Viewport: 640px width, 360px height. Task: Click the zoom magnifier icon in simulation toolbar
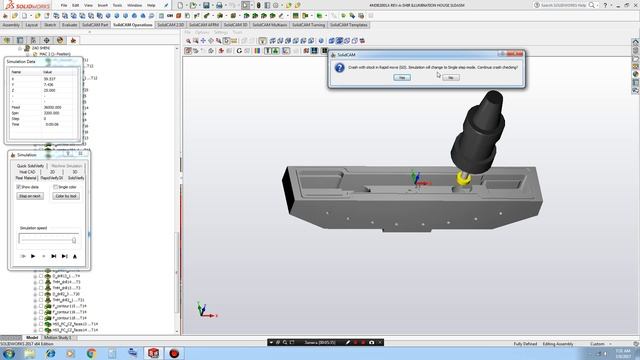tap(188, 41)
